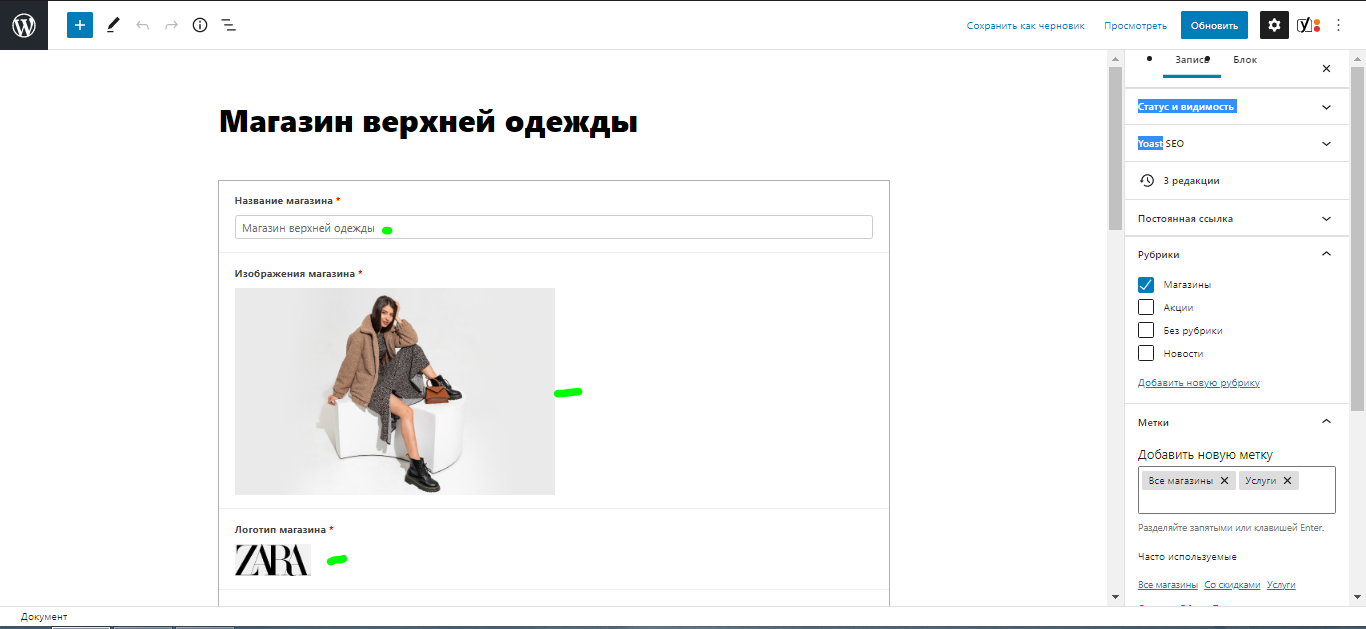Add the frequently used 'Все магазины' tag

[1167, 585]
